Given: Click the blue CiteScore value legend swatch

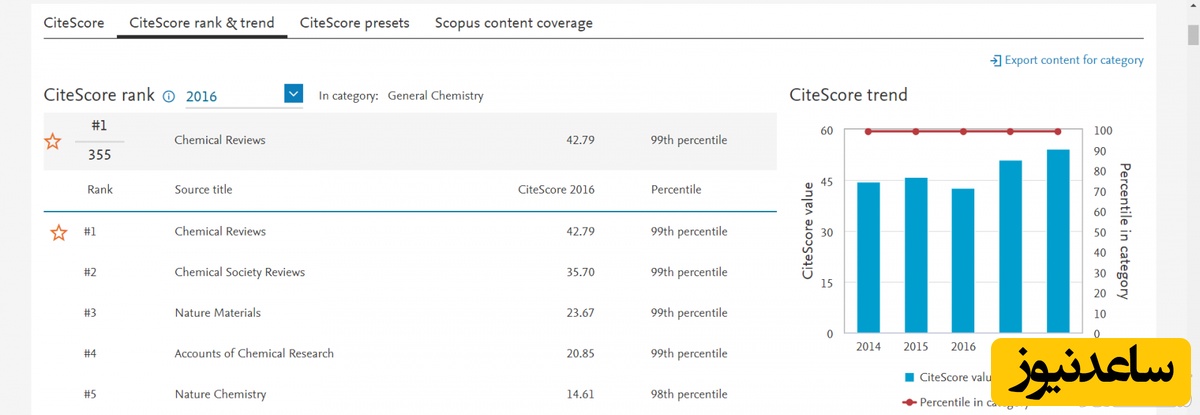Looking at the screenshot, I should (x=909, y=377).
